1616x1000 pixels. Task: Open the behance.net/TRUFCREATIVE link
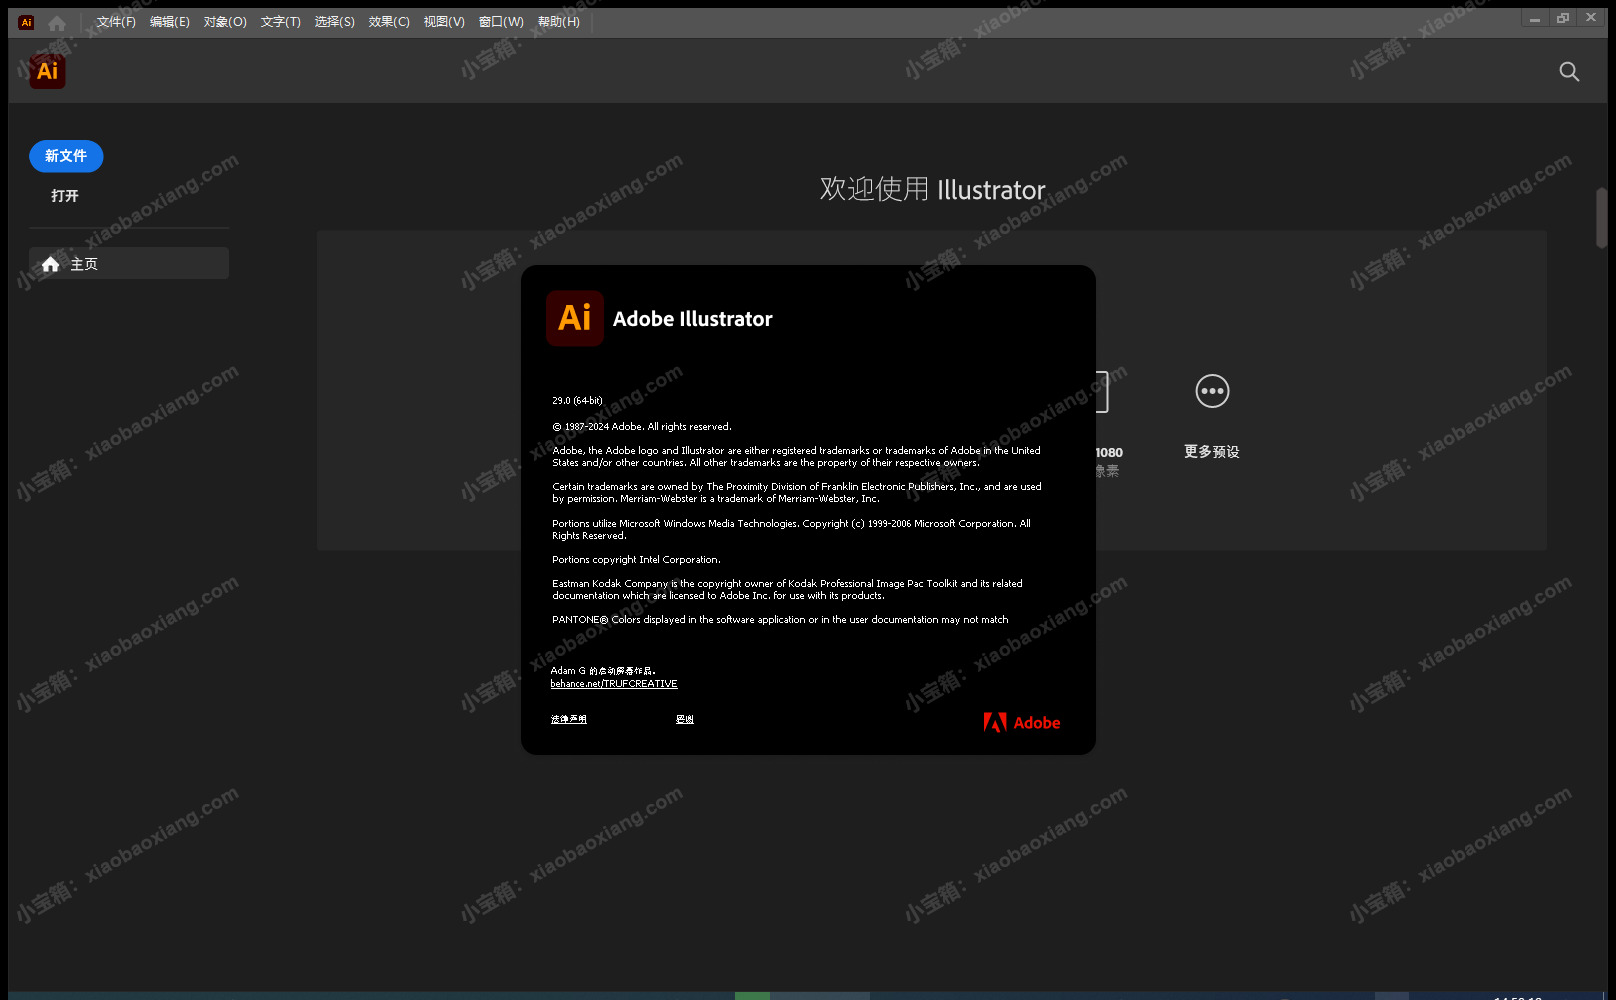point(614,684)
